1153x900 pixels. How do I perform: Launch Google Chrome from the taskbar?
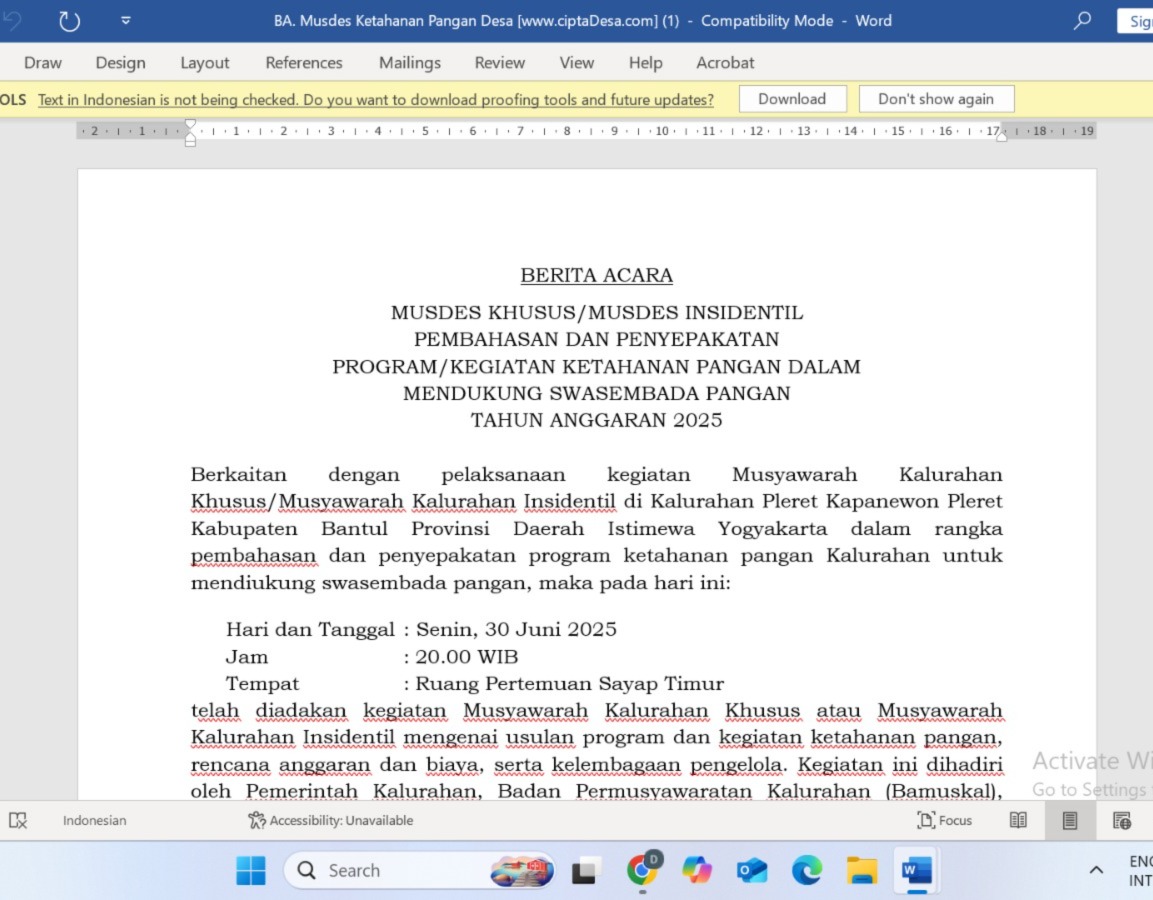(x=643, y=871)
